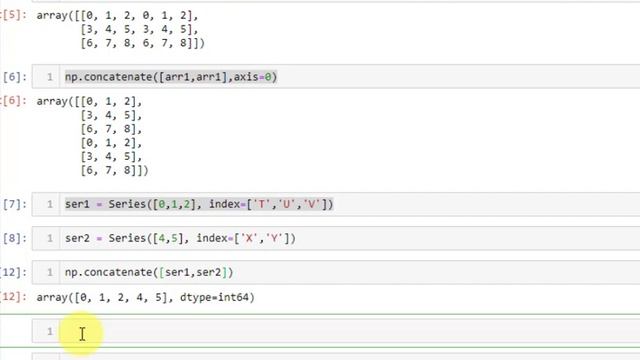Click first row array([[0, 1, 2], of output 6
The width and height of the screenshot is (640, 360).
[x=89, y=101]
